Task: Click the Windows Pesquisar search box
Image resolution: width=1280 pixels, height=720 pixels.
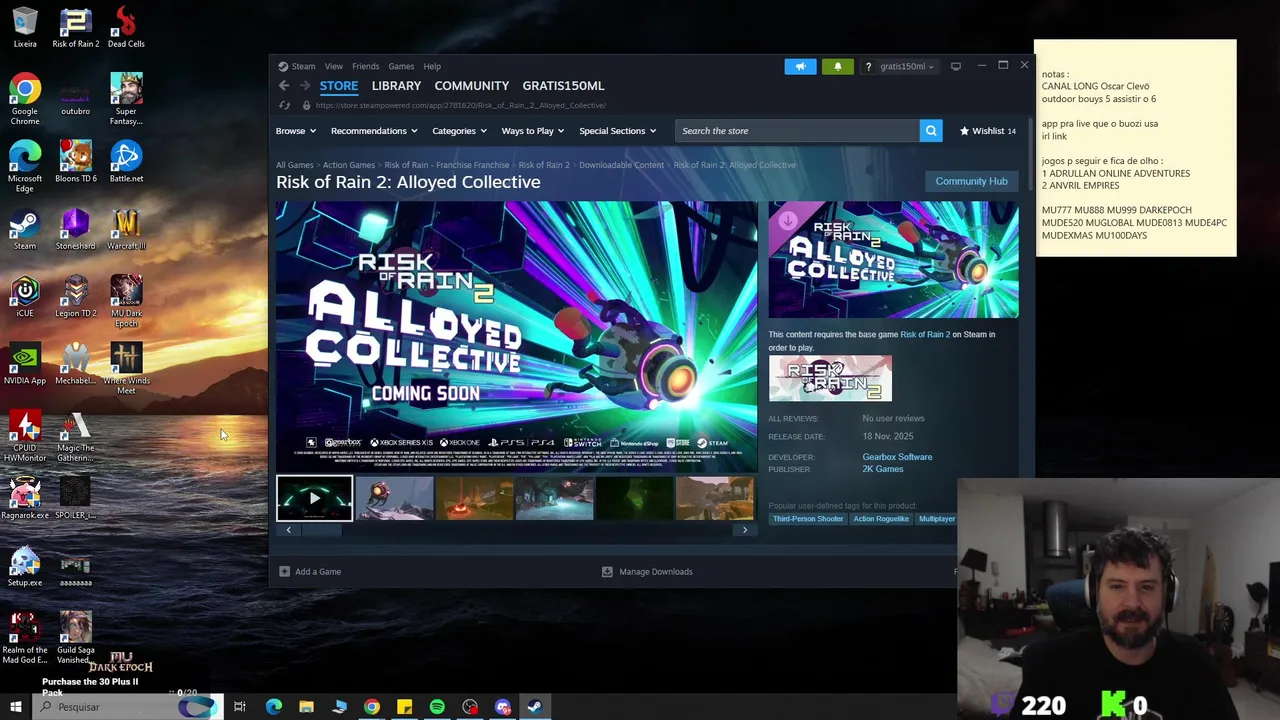Action: 126,707
